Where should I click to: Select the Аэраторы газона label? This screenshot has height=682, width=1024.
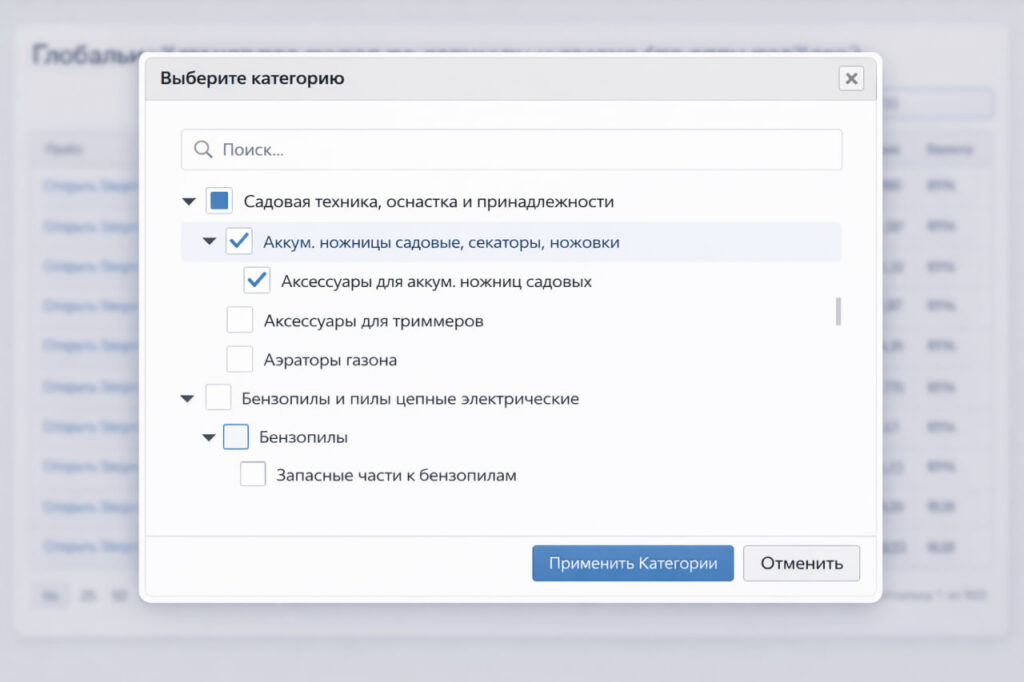click(330, 360)
